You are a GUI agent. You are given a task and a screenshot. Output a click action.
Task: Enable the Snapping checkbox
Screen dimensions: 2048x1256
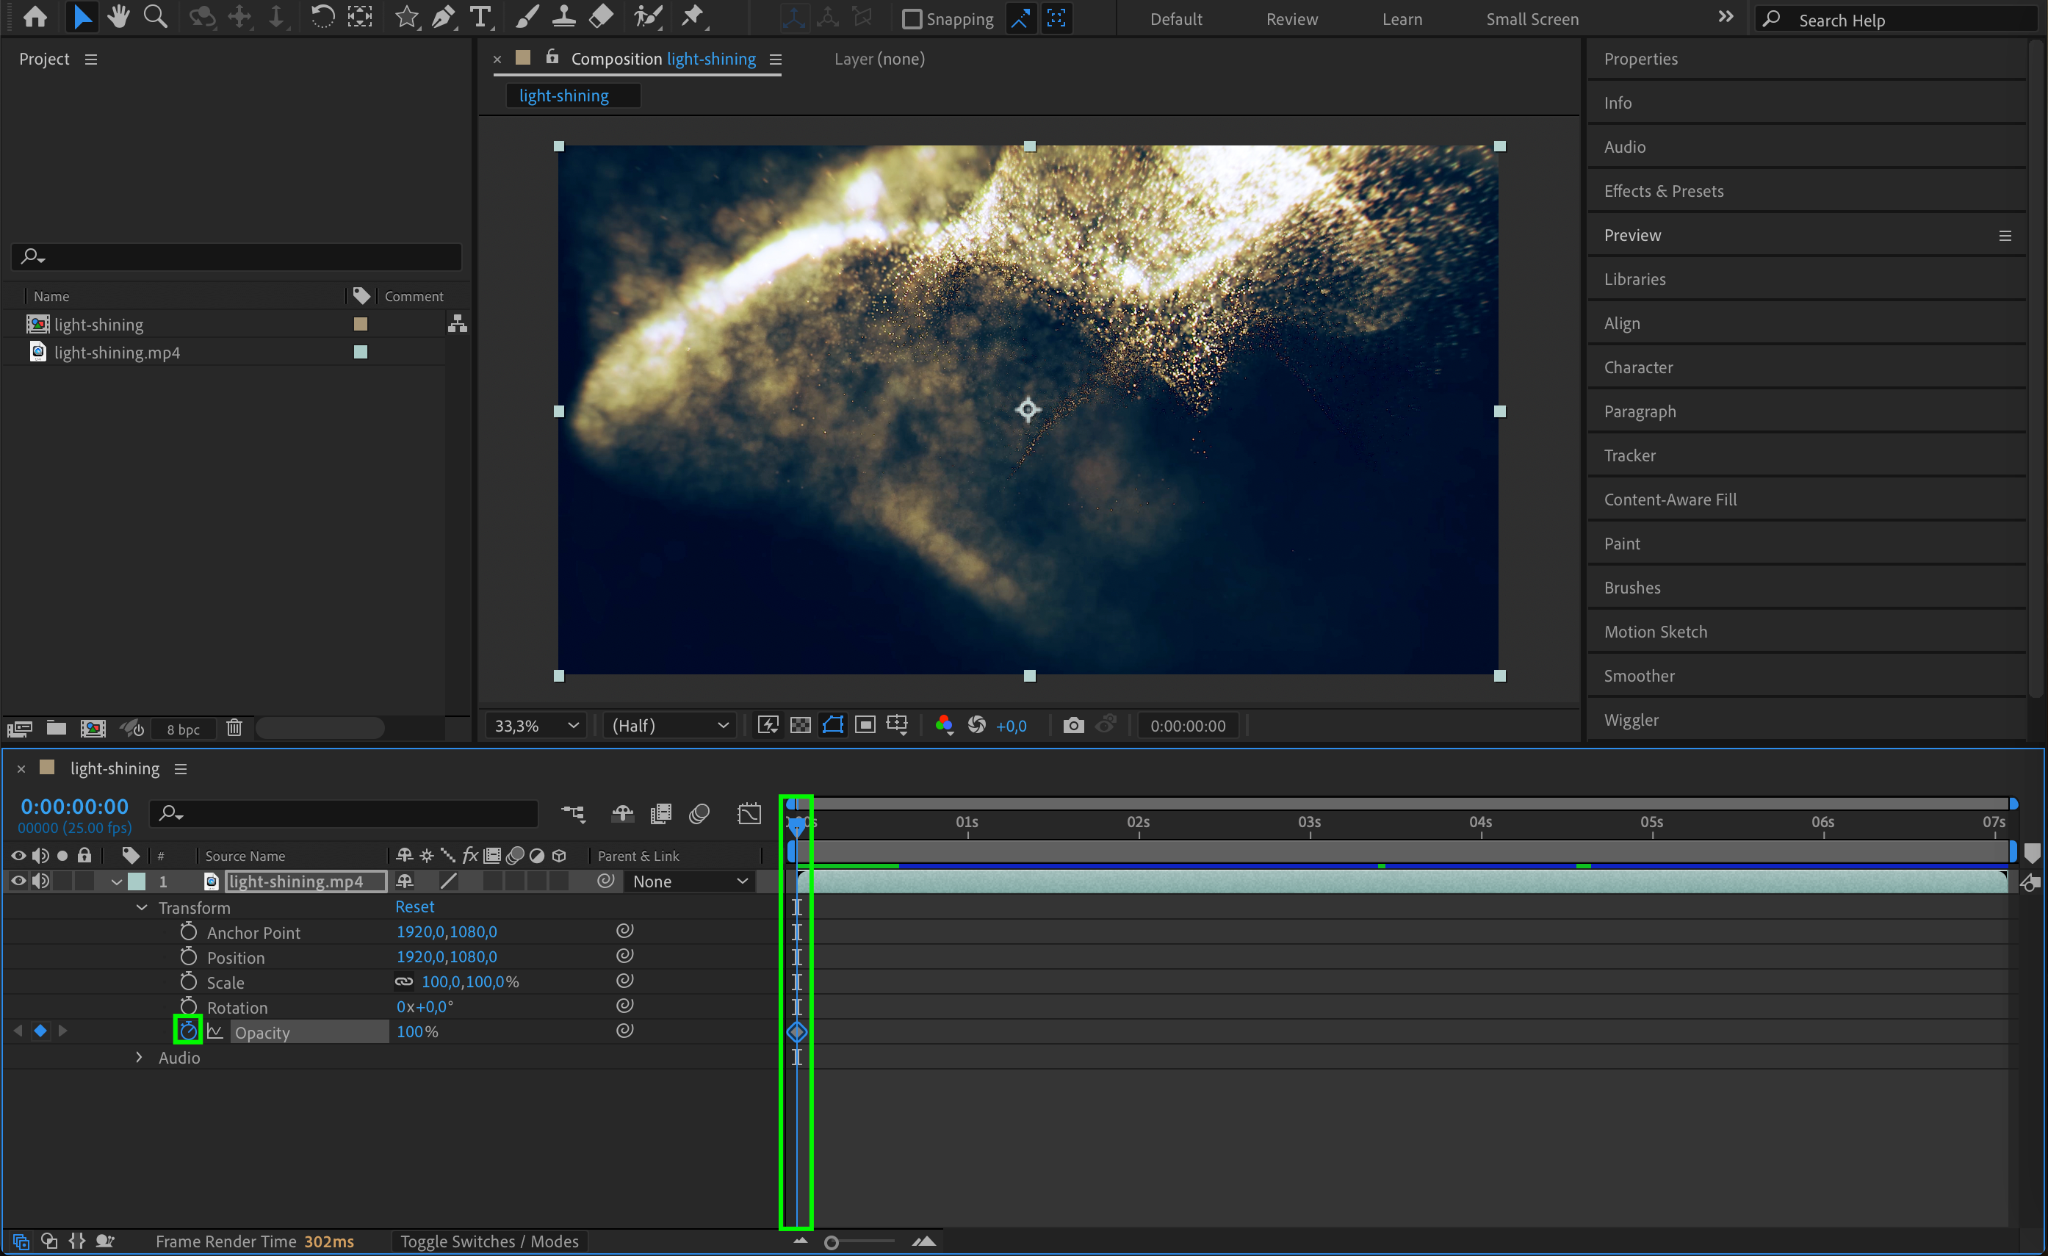pyautogui.click(x=911, y=19)
